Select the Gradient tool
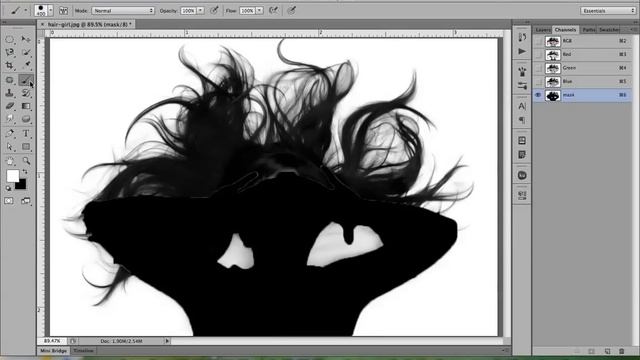640x360 pixels. (x=26, y=106)
